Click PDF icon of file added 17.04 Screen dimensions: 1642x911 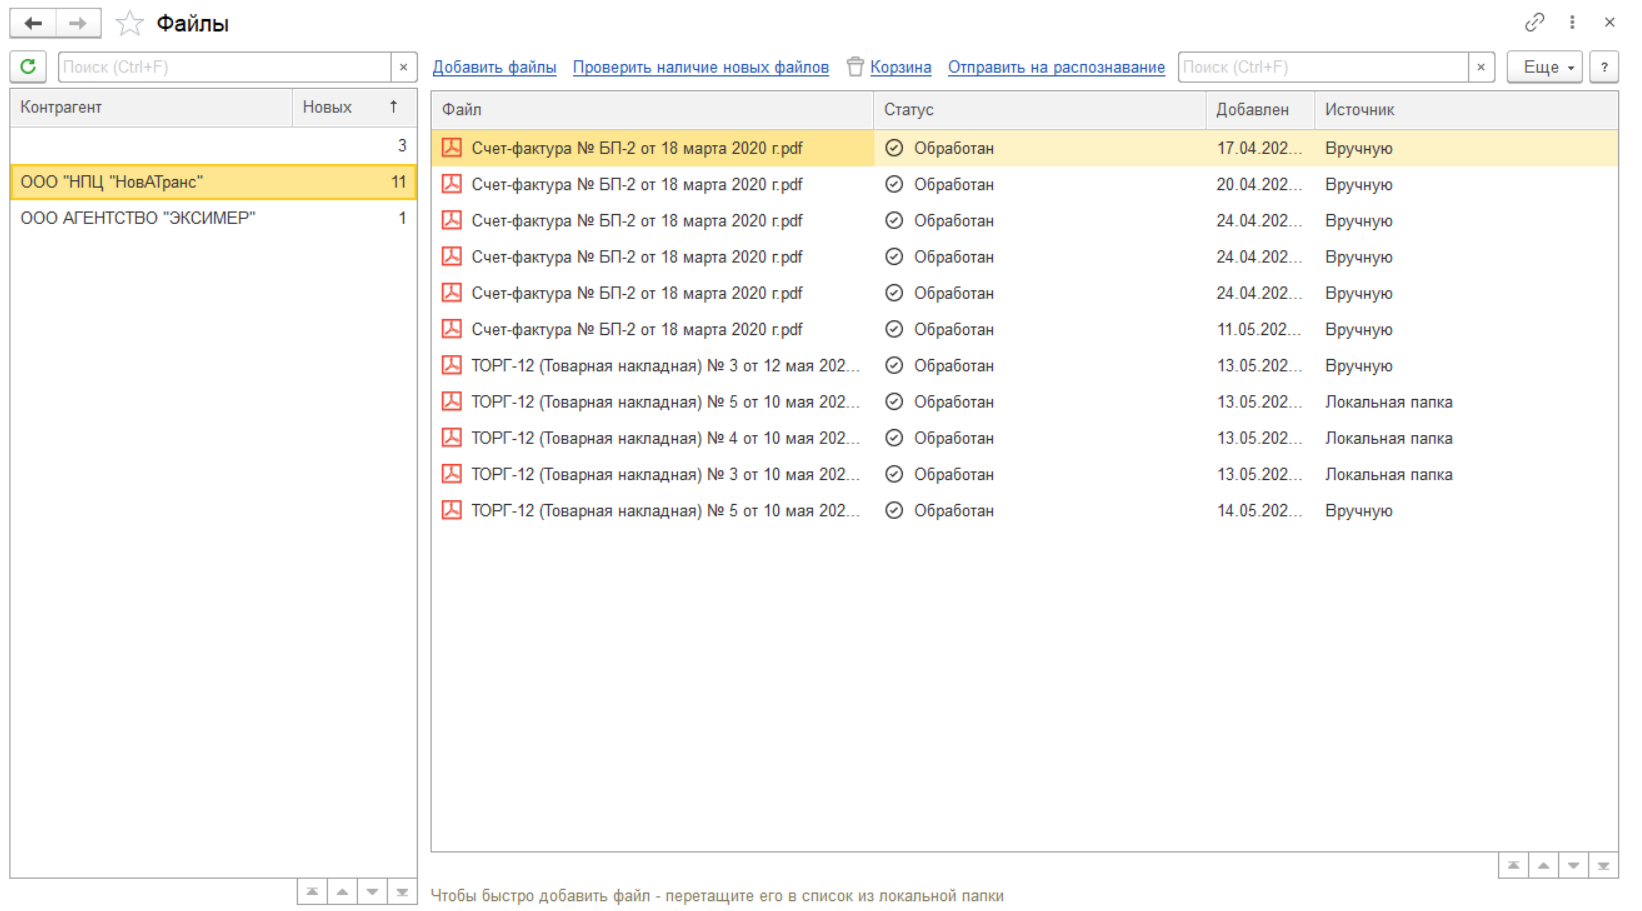(452, 148)
